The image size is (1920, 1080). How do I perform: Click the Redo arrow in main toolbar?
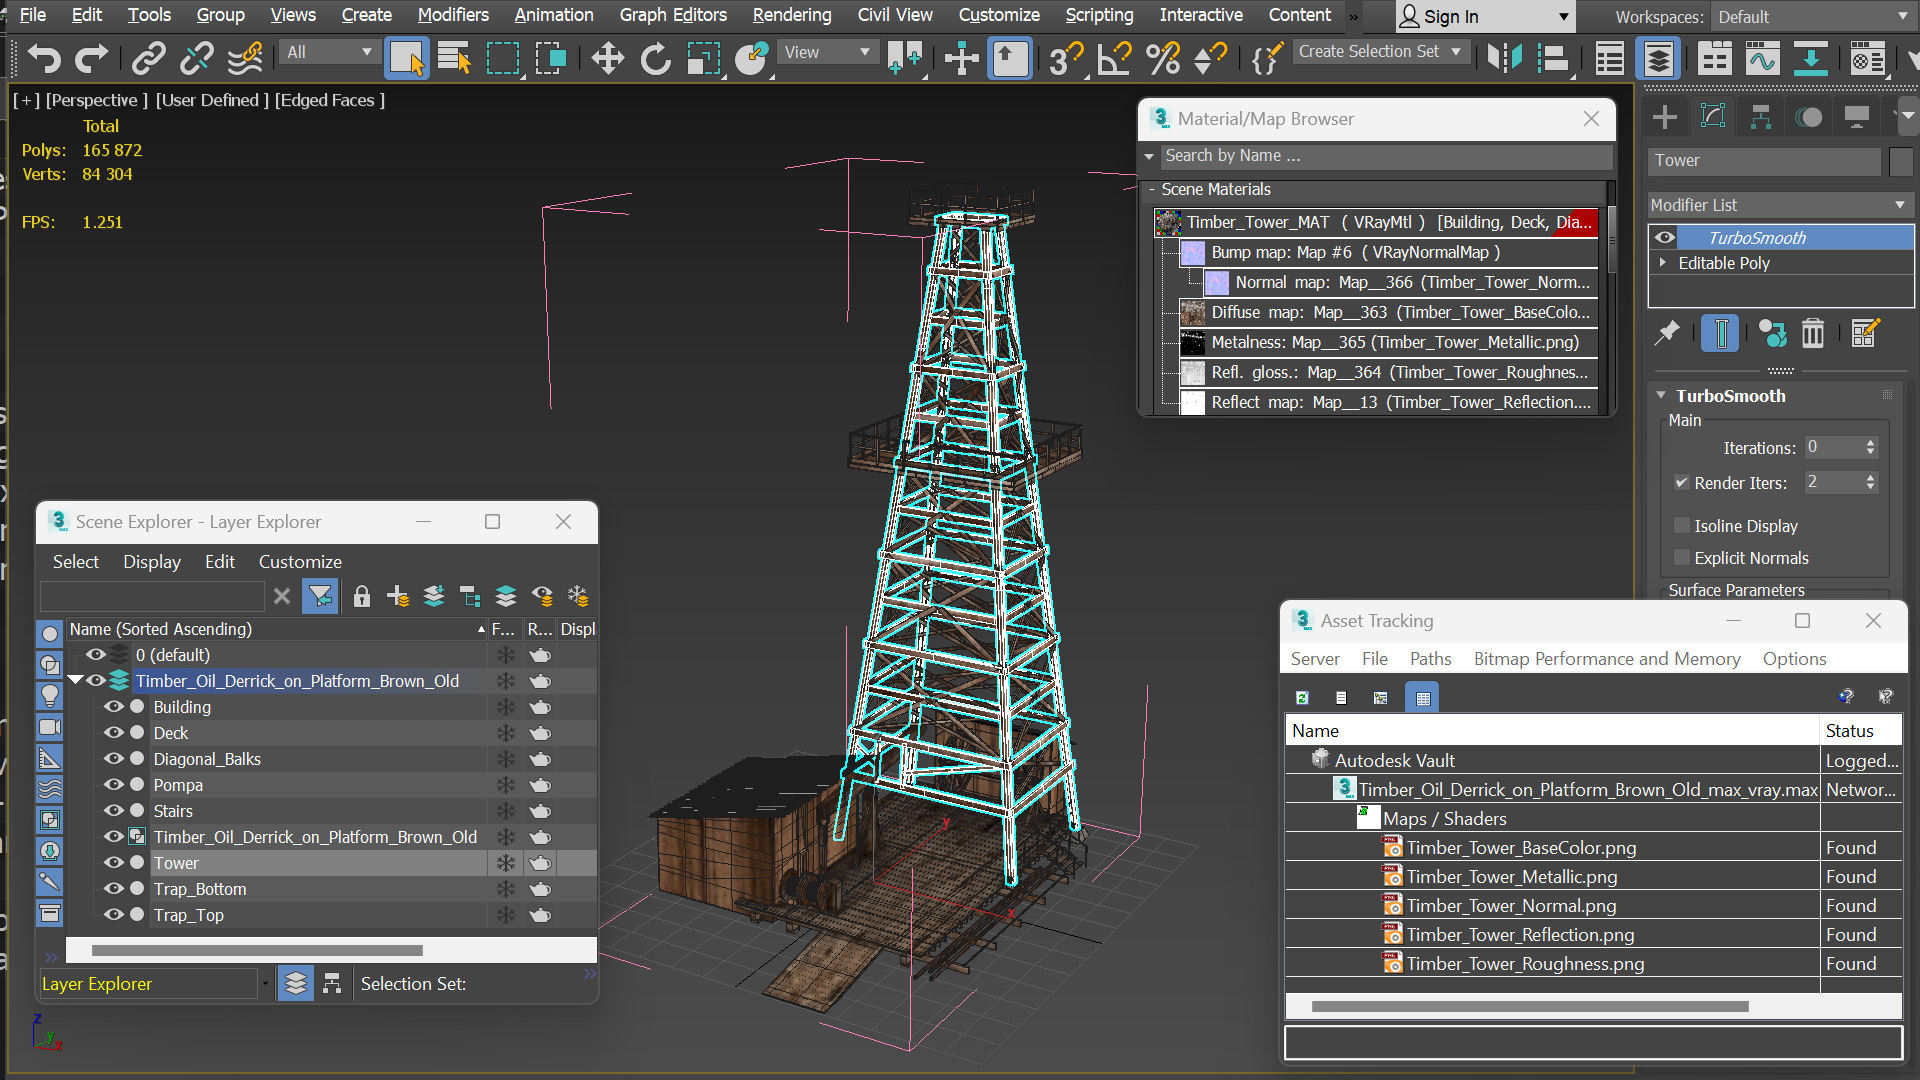[92, 58]
